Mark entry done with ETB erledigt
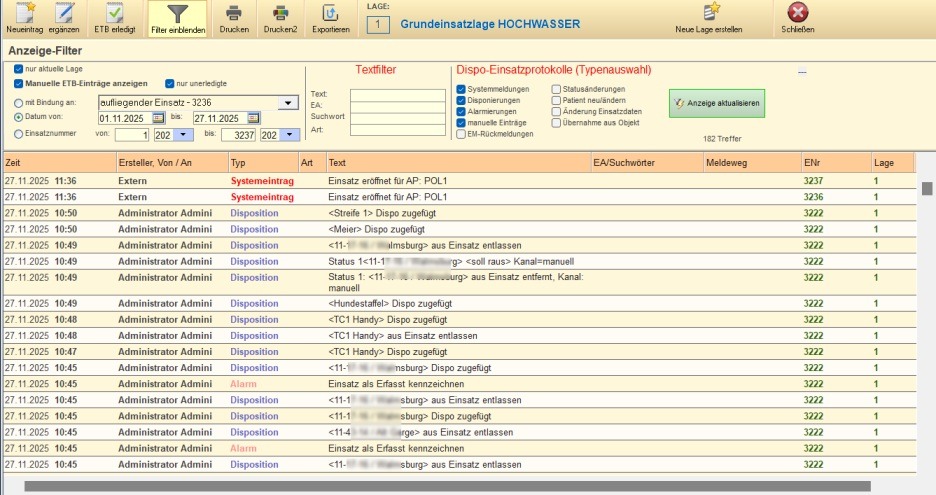The image size is (936, 495). pyautogui.click(x=115, y=14)
